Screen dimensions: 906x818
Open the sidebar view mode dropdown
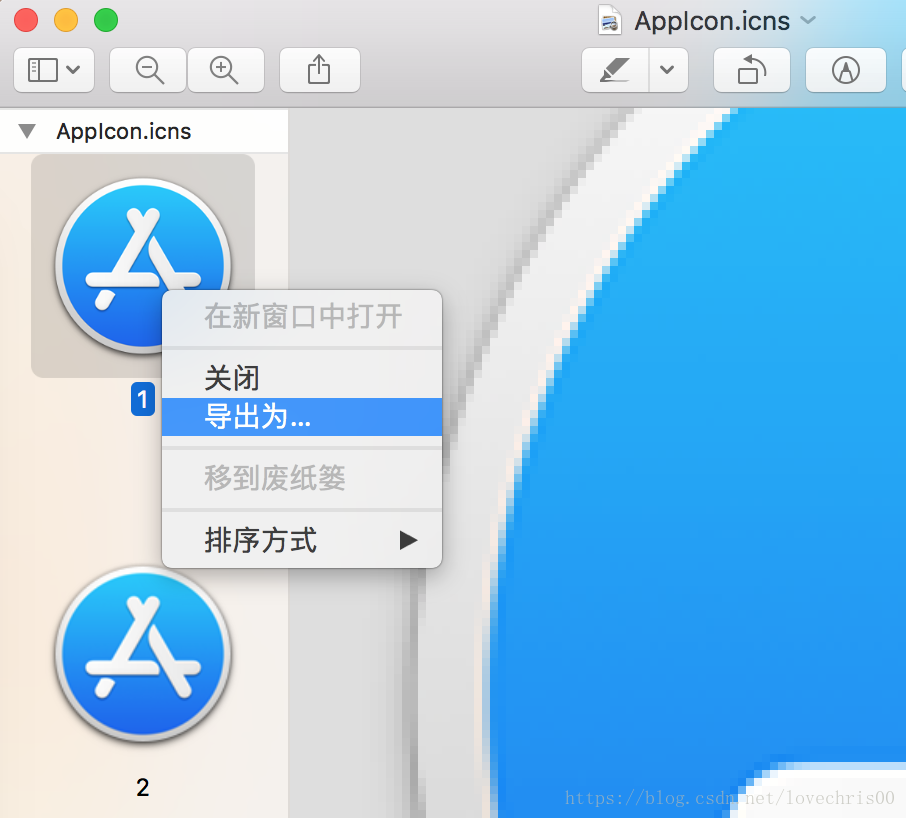point(54,70)
